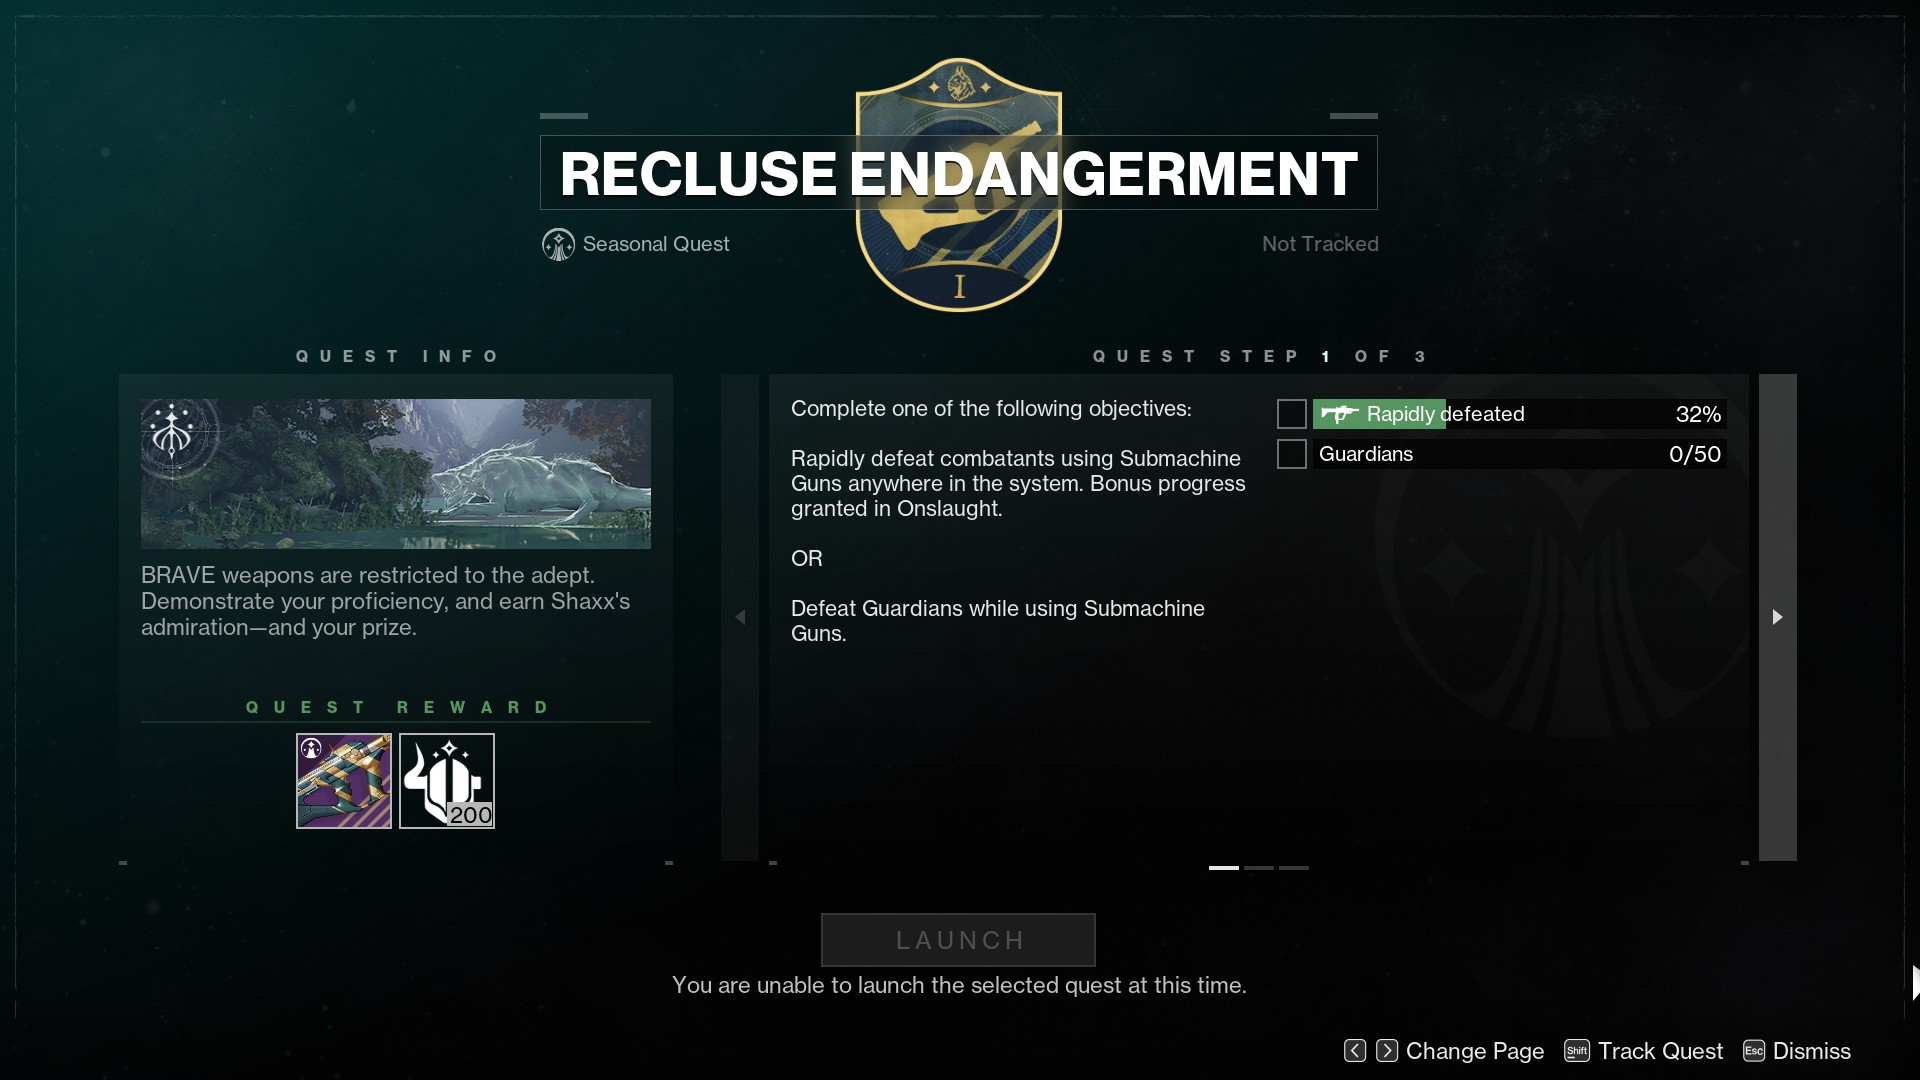Click the Seasonal Quest emblem icon

[558, 244]
